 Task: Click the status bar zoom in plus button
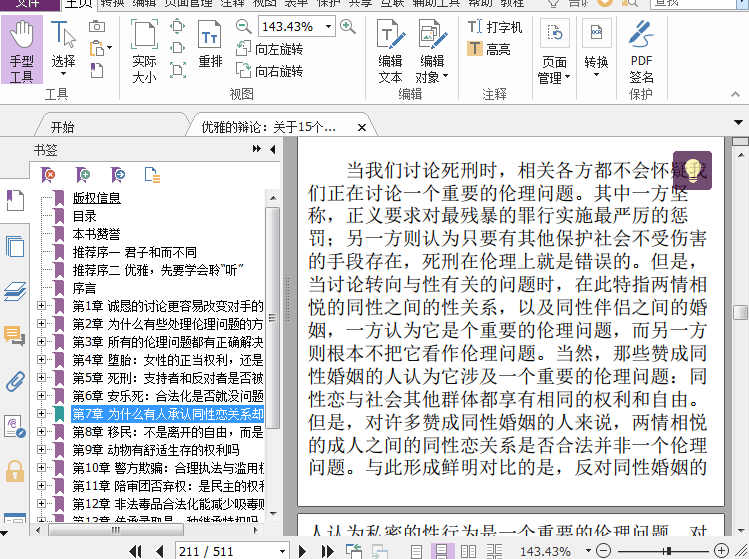(x=721, y=551)
